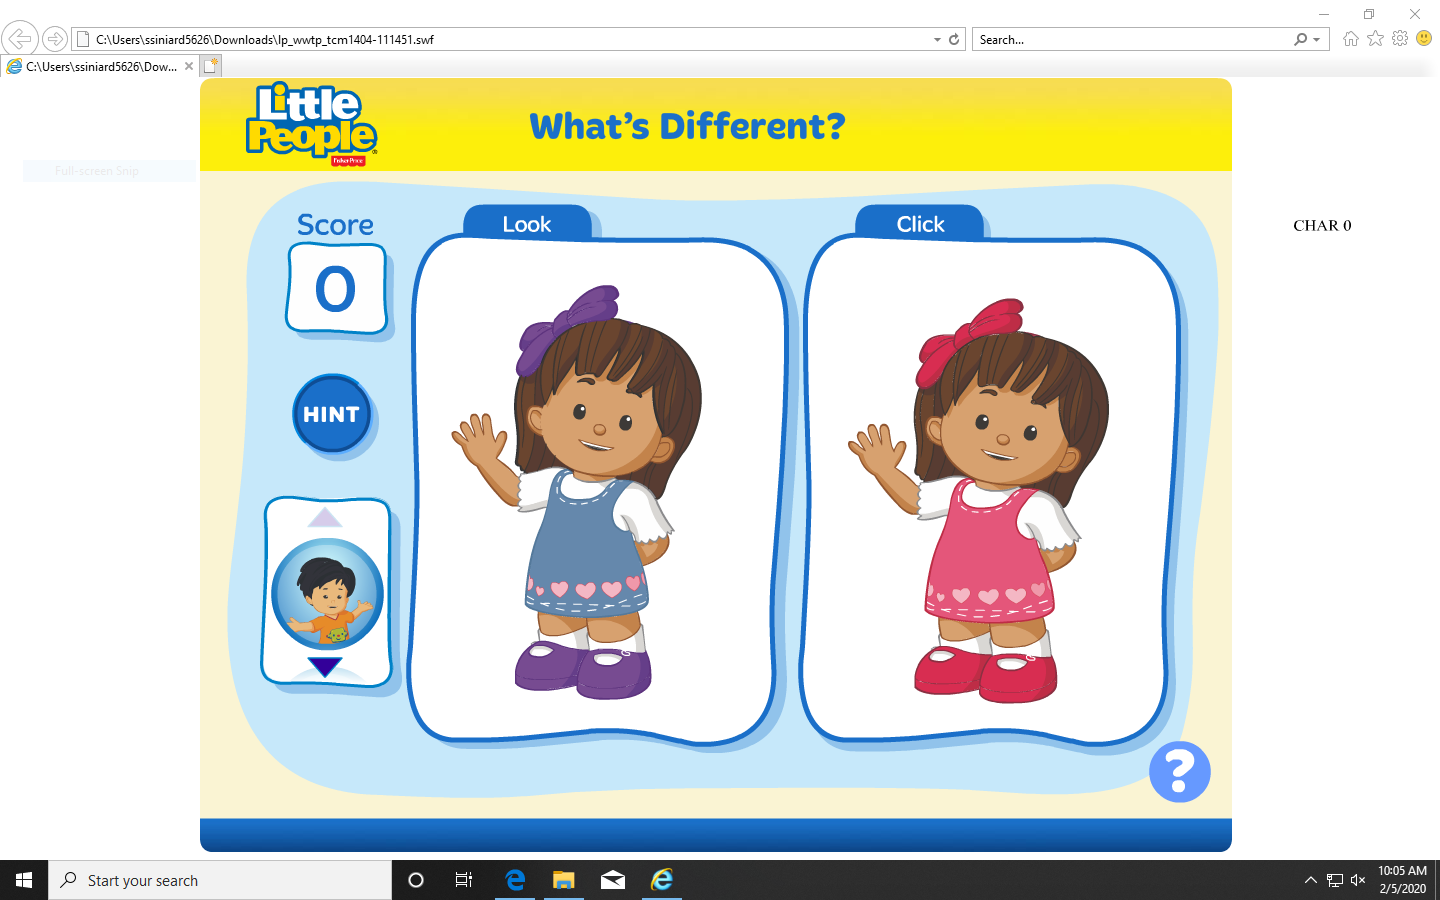This screenshot has height=900, width=1440.
Task: Click the taskbar 'Start your search' box
Action: [x=220, y=880]
